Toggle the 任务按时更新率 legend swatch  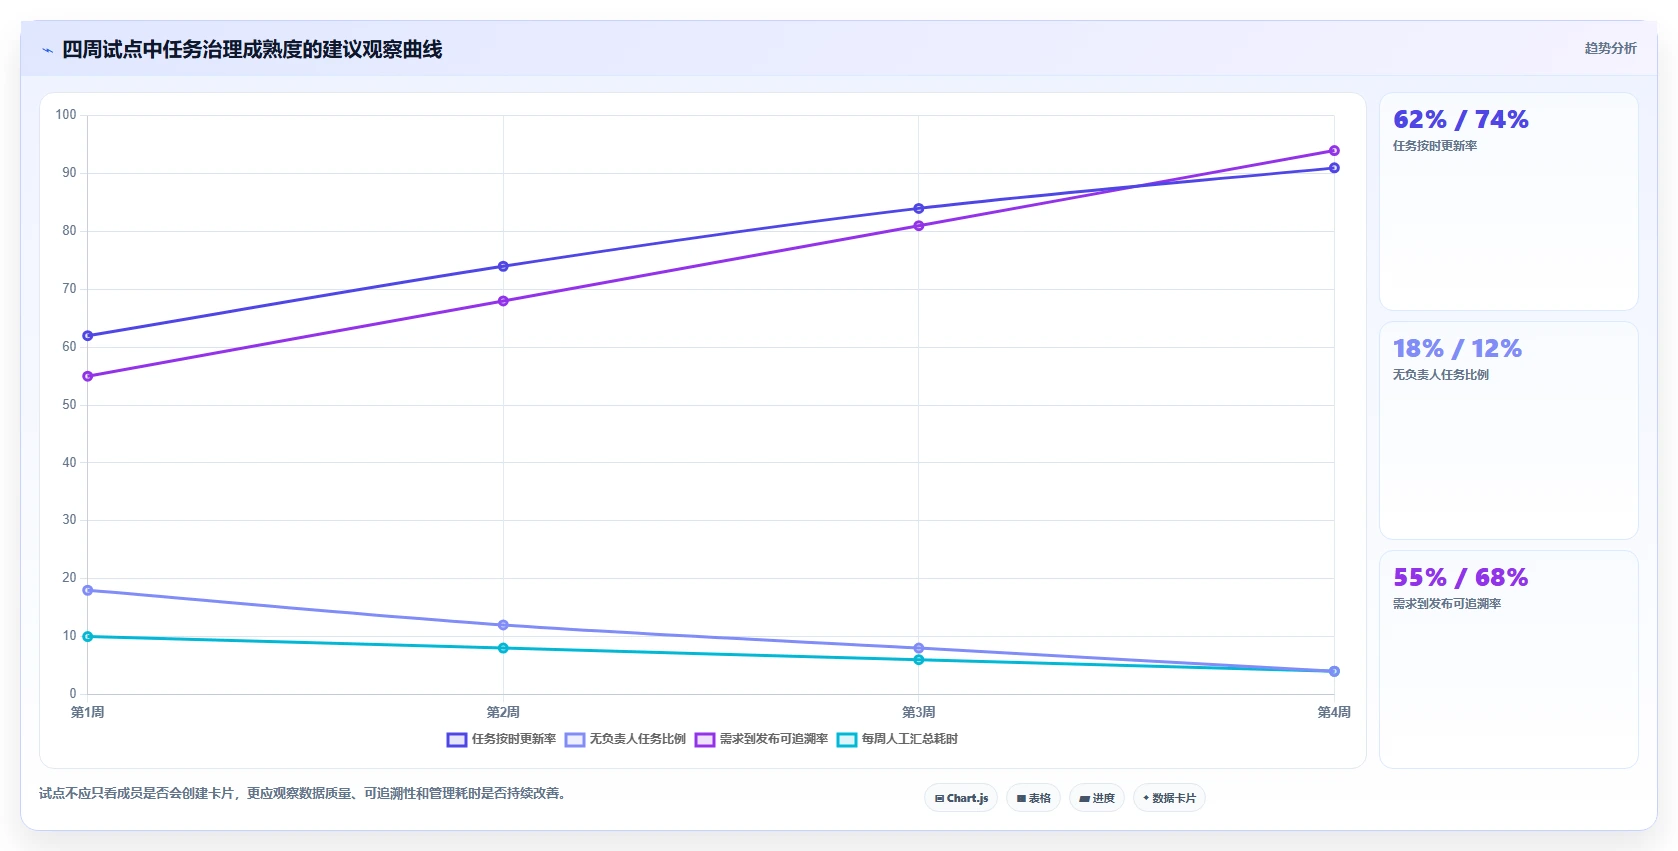pos(457,740)
